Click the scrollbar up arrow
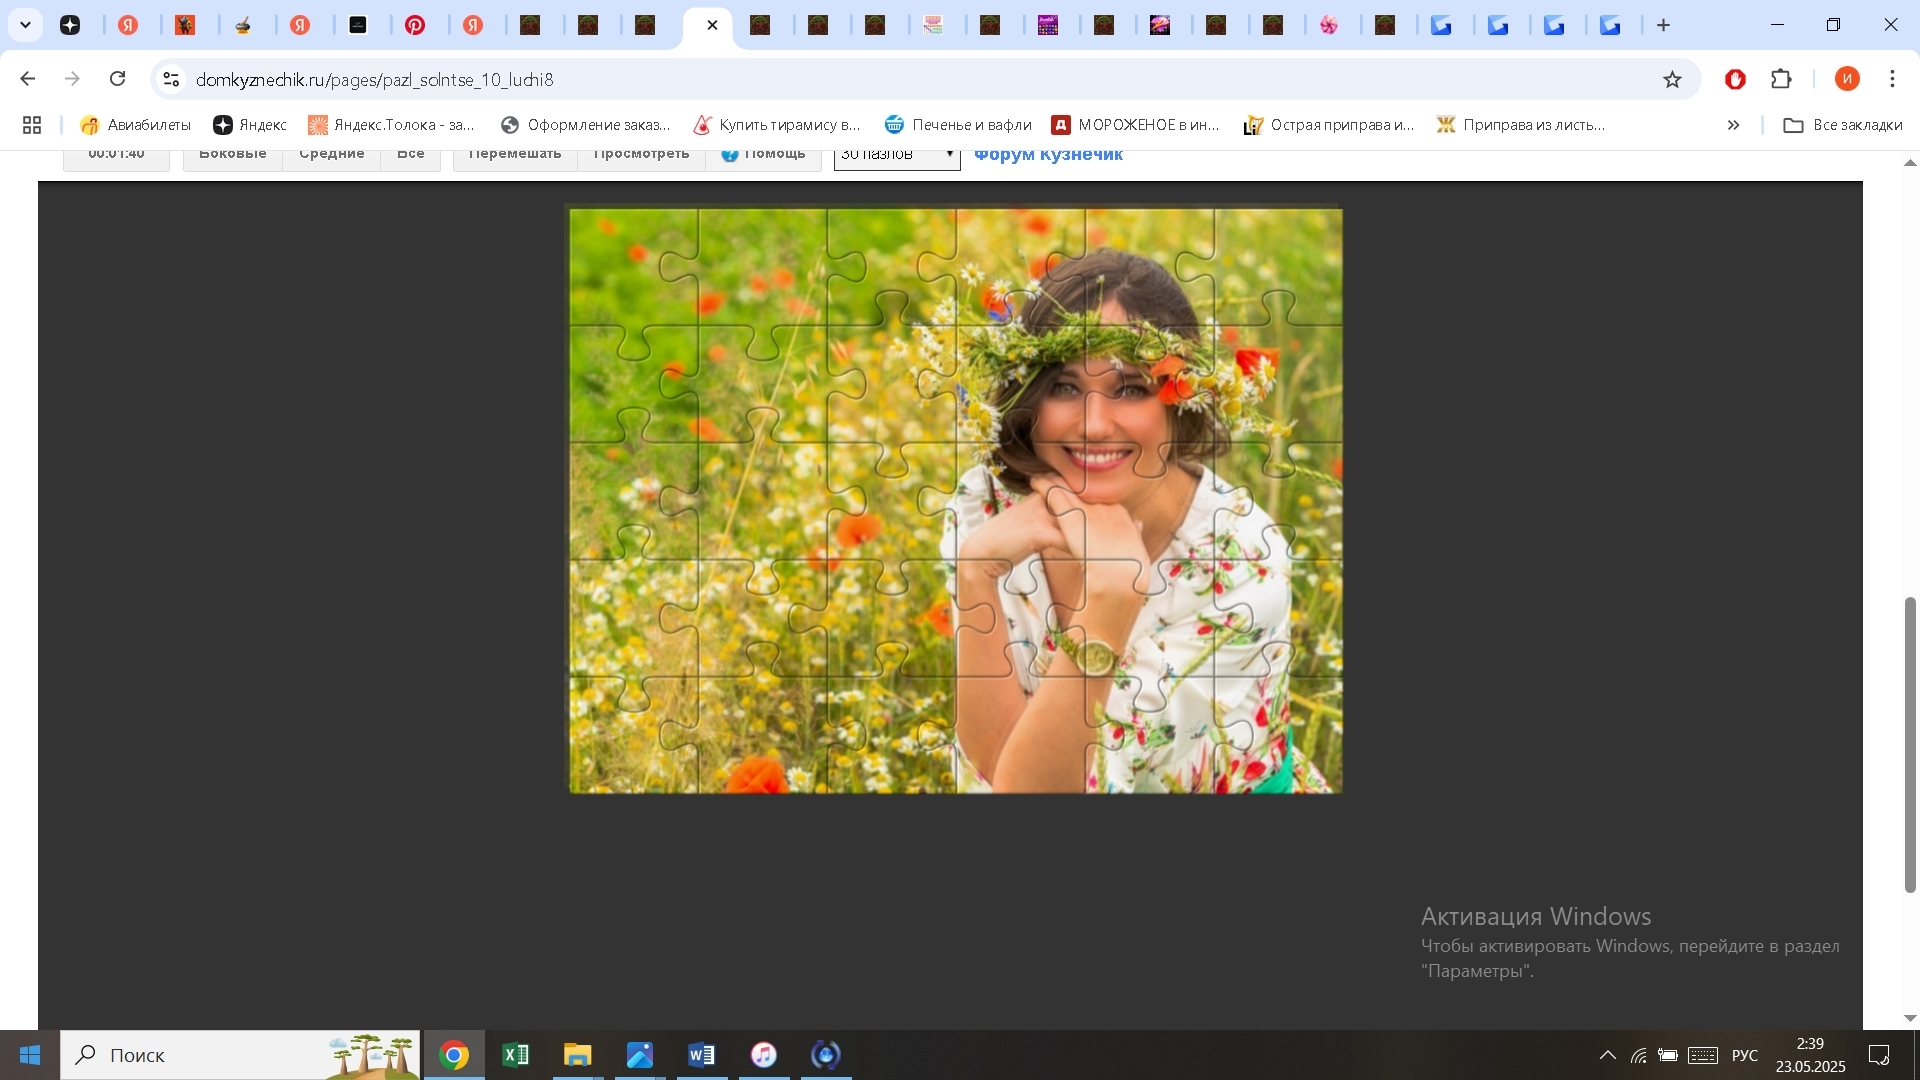 pos(1910,163)
